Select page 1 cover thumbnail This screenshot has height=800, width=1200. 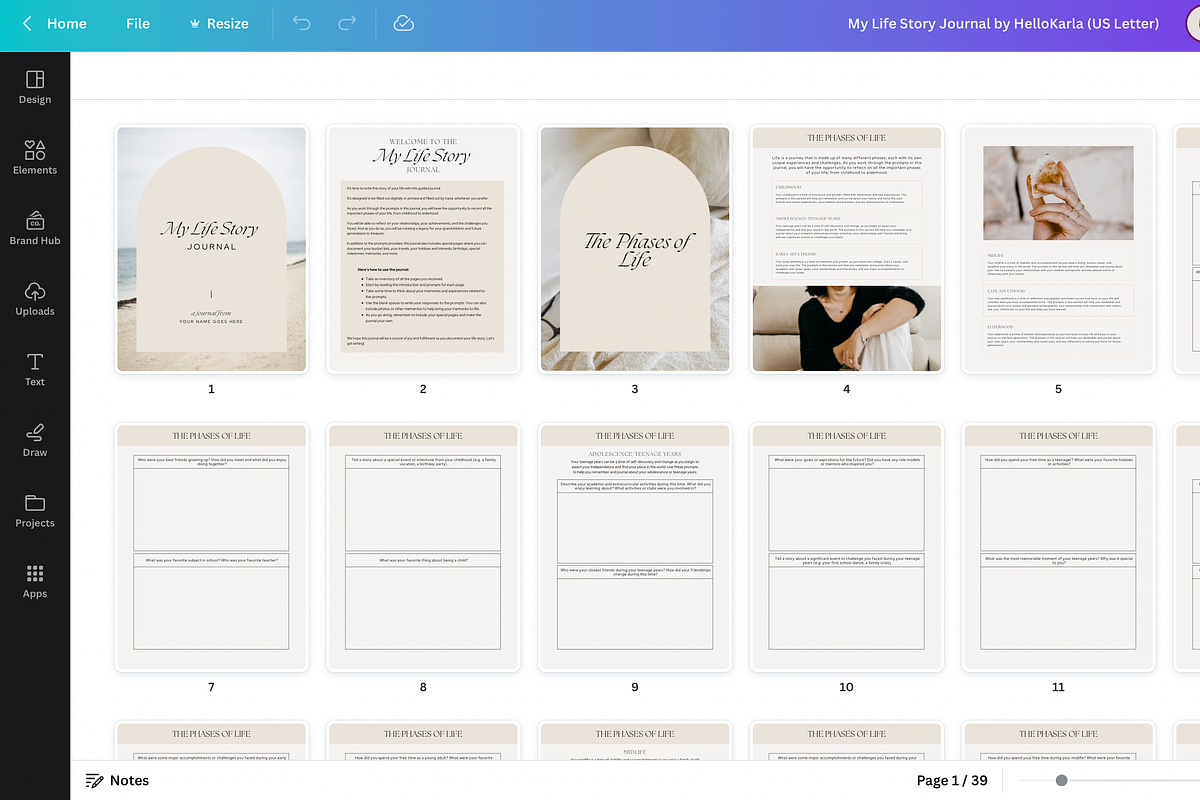point(211,249)
